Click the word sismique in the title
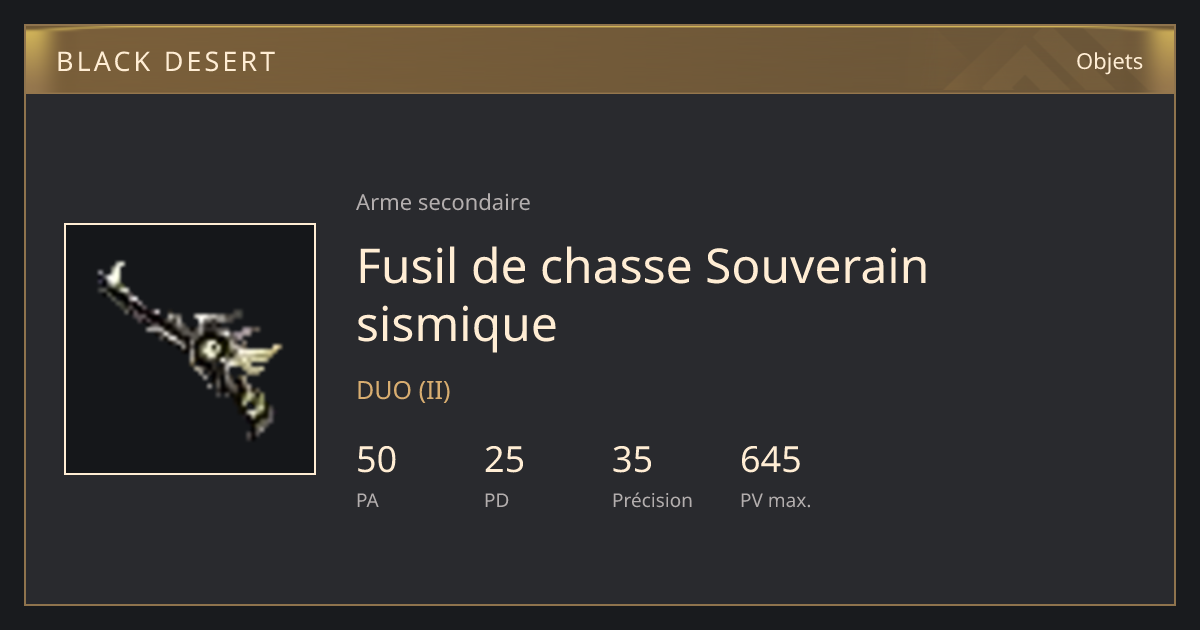Image resolution: width=1200 pixels, height=630 pixels. pyautogui.click(x=456, y=325)
